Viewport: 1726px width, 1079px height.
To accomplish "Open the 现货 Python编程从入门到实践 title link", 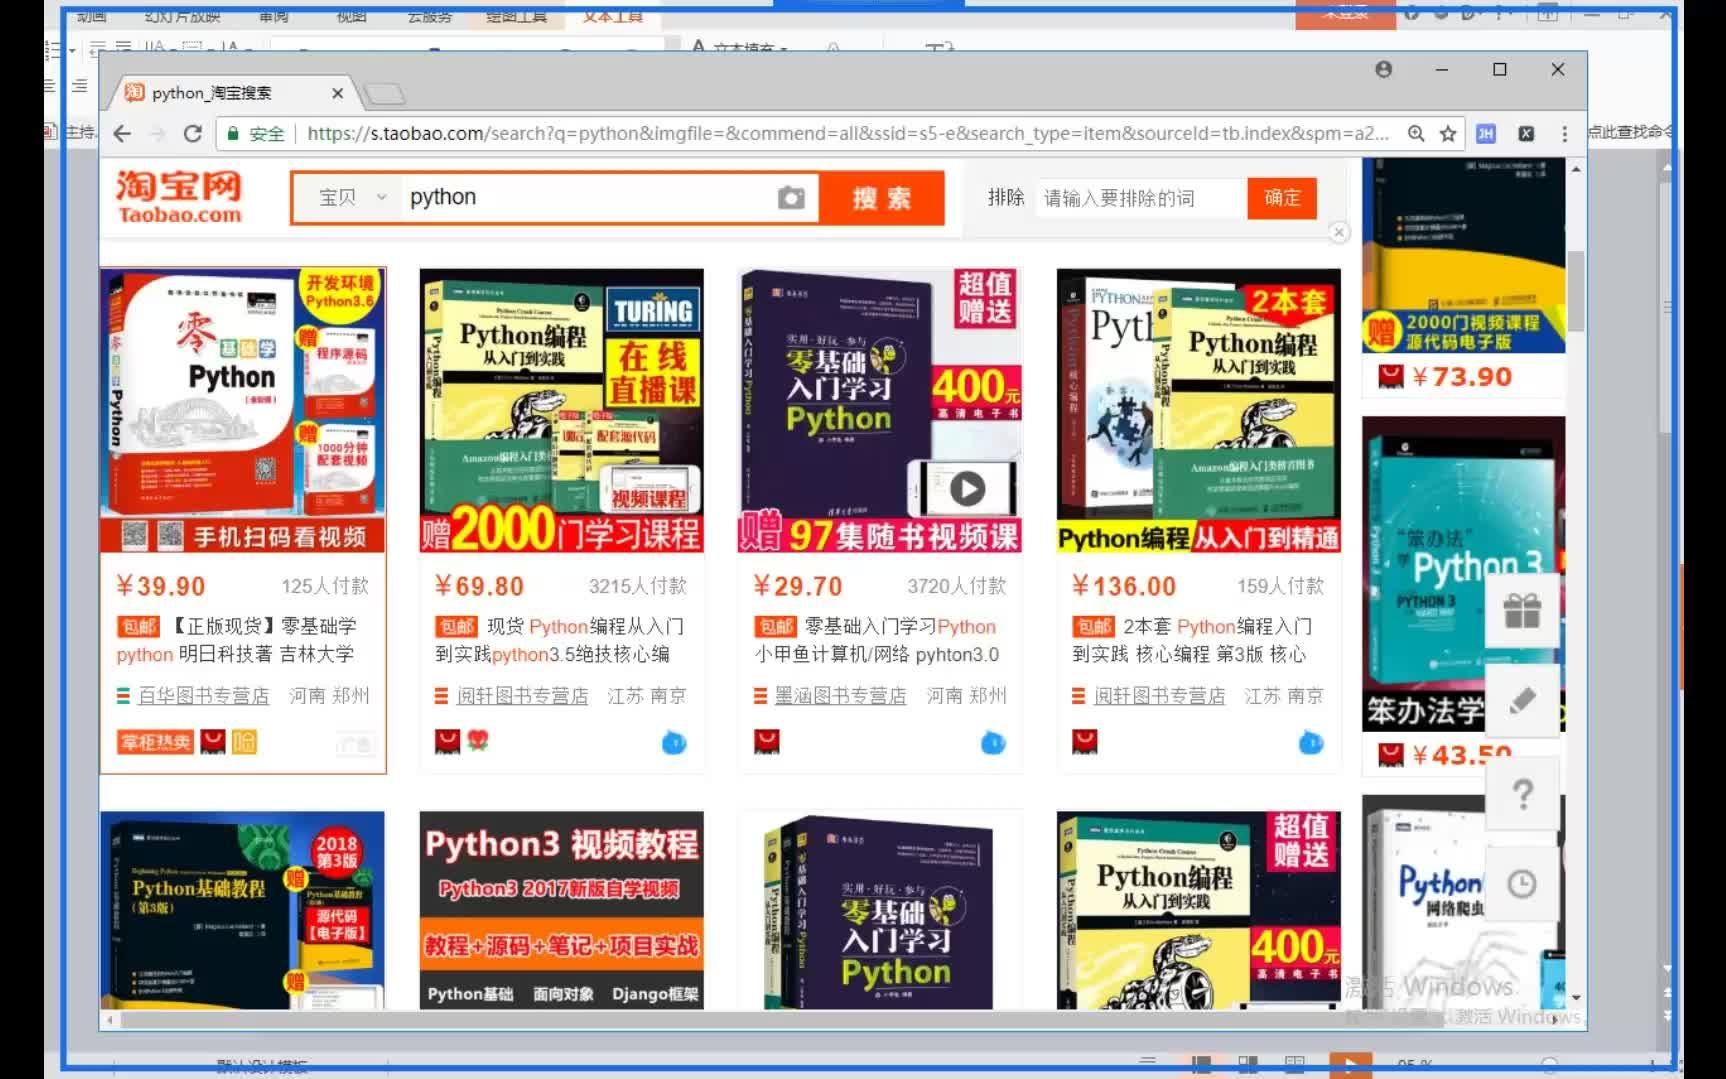I will 559,640.
